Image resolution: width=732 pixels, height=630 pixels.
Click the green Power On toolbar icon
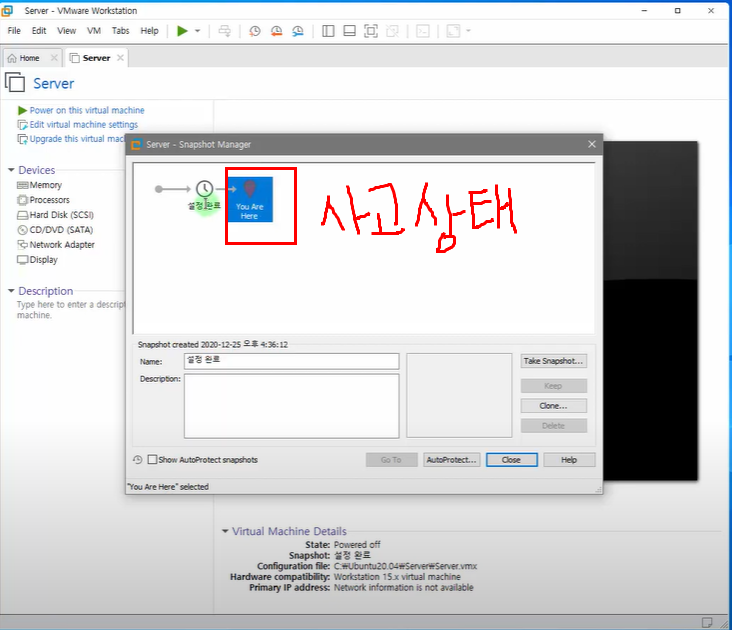coord(182,31)
